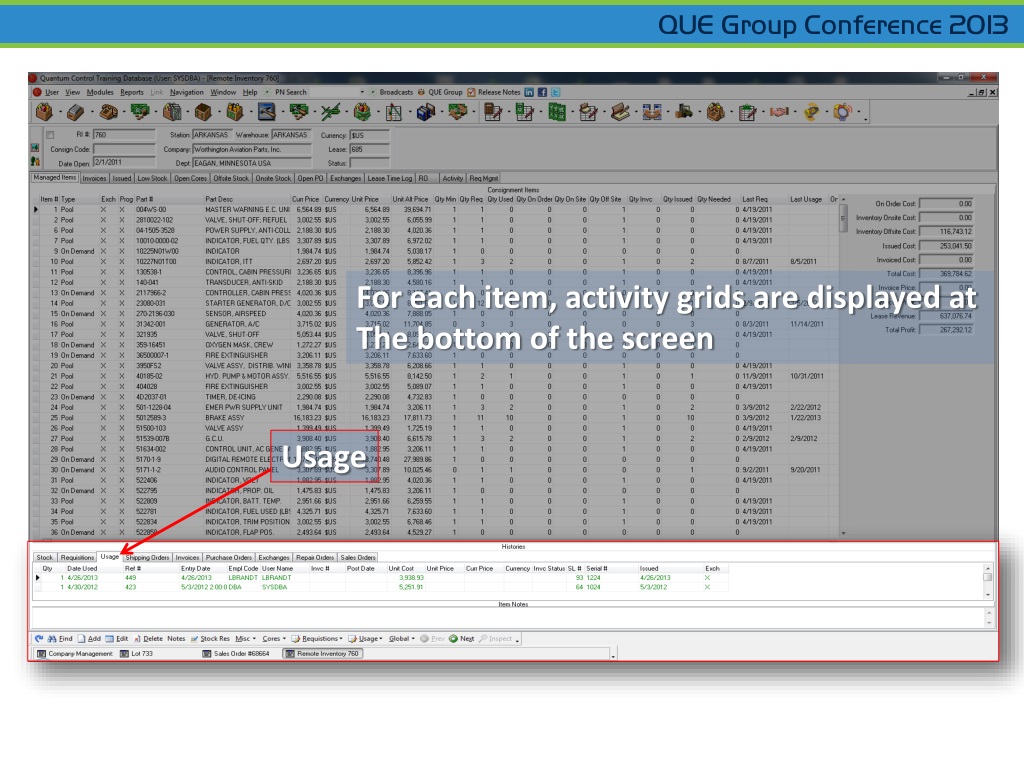Image resolution: width=1024 pixels, height=768 pixels.
Task: Click the telephone icon in main toolbar
Action: point(108,112)
